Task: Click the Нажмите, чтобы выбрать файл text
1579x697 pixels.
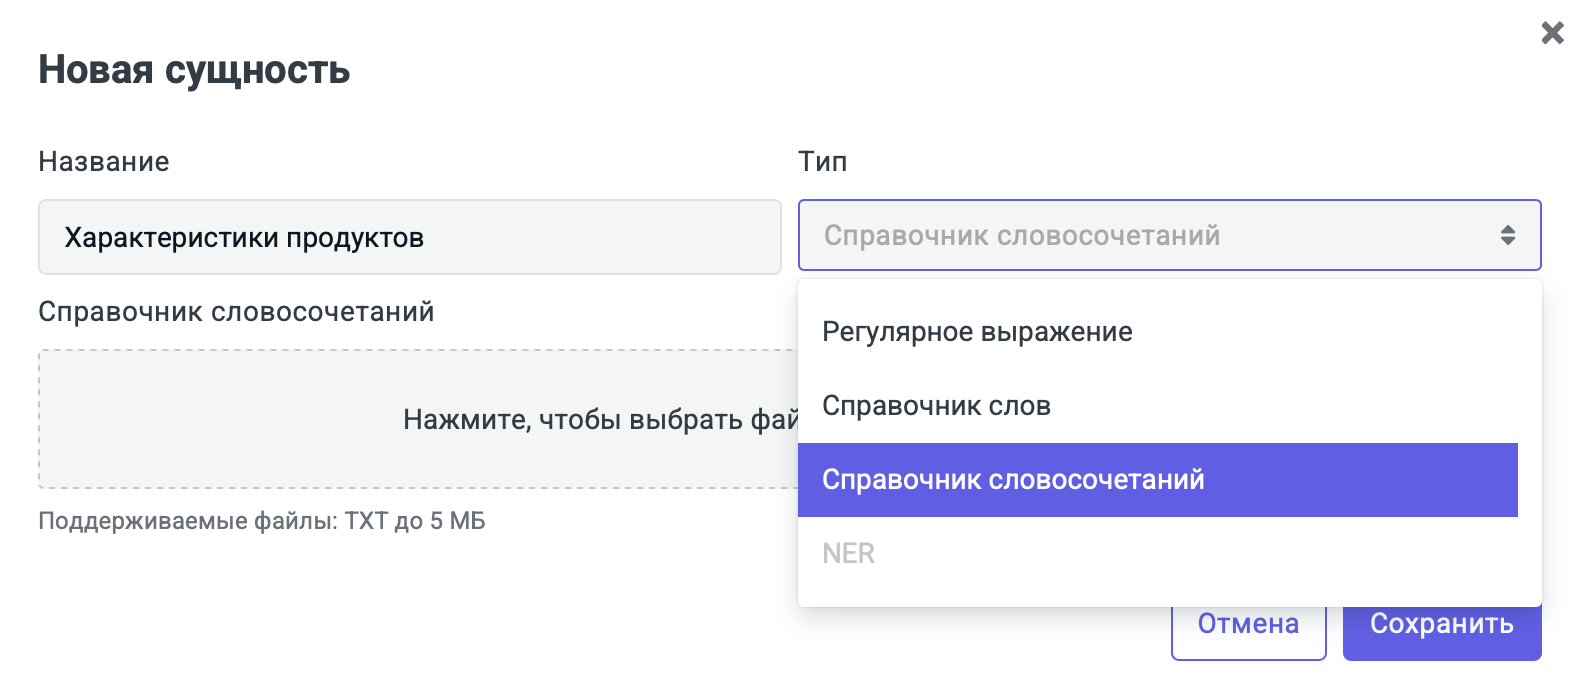Action: click(600, 419)
